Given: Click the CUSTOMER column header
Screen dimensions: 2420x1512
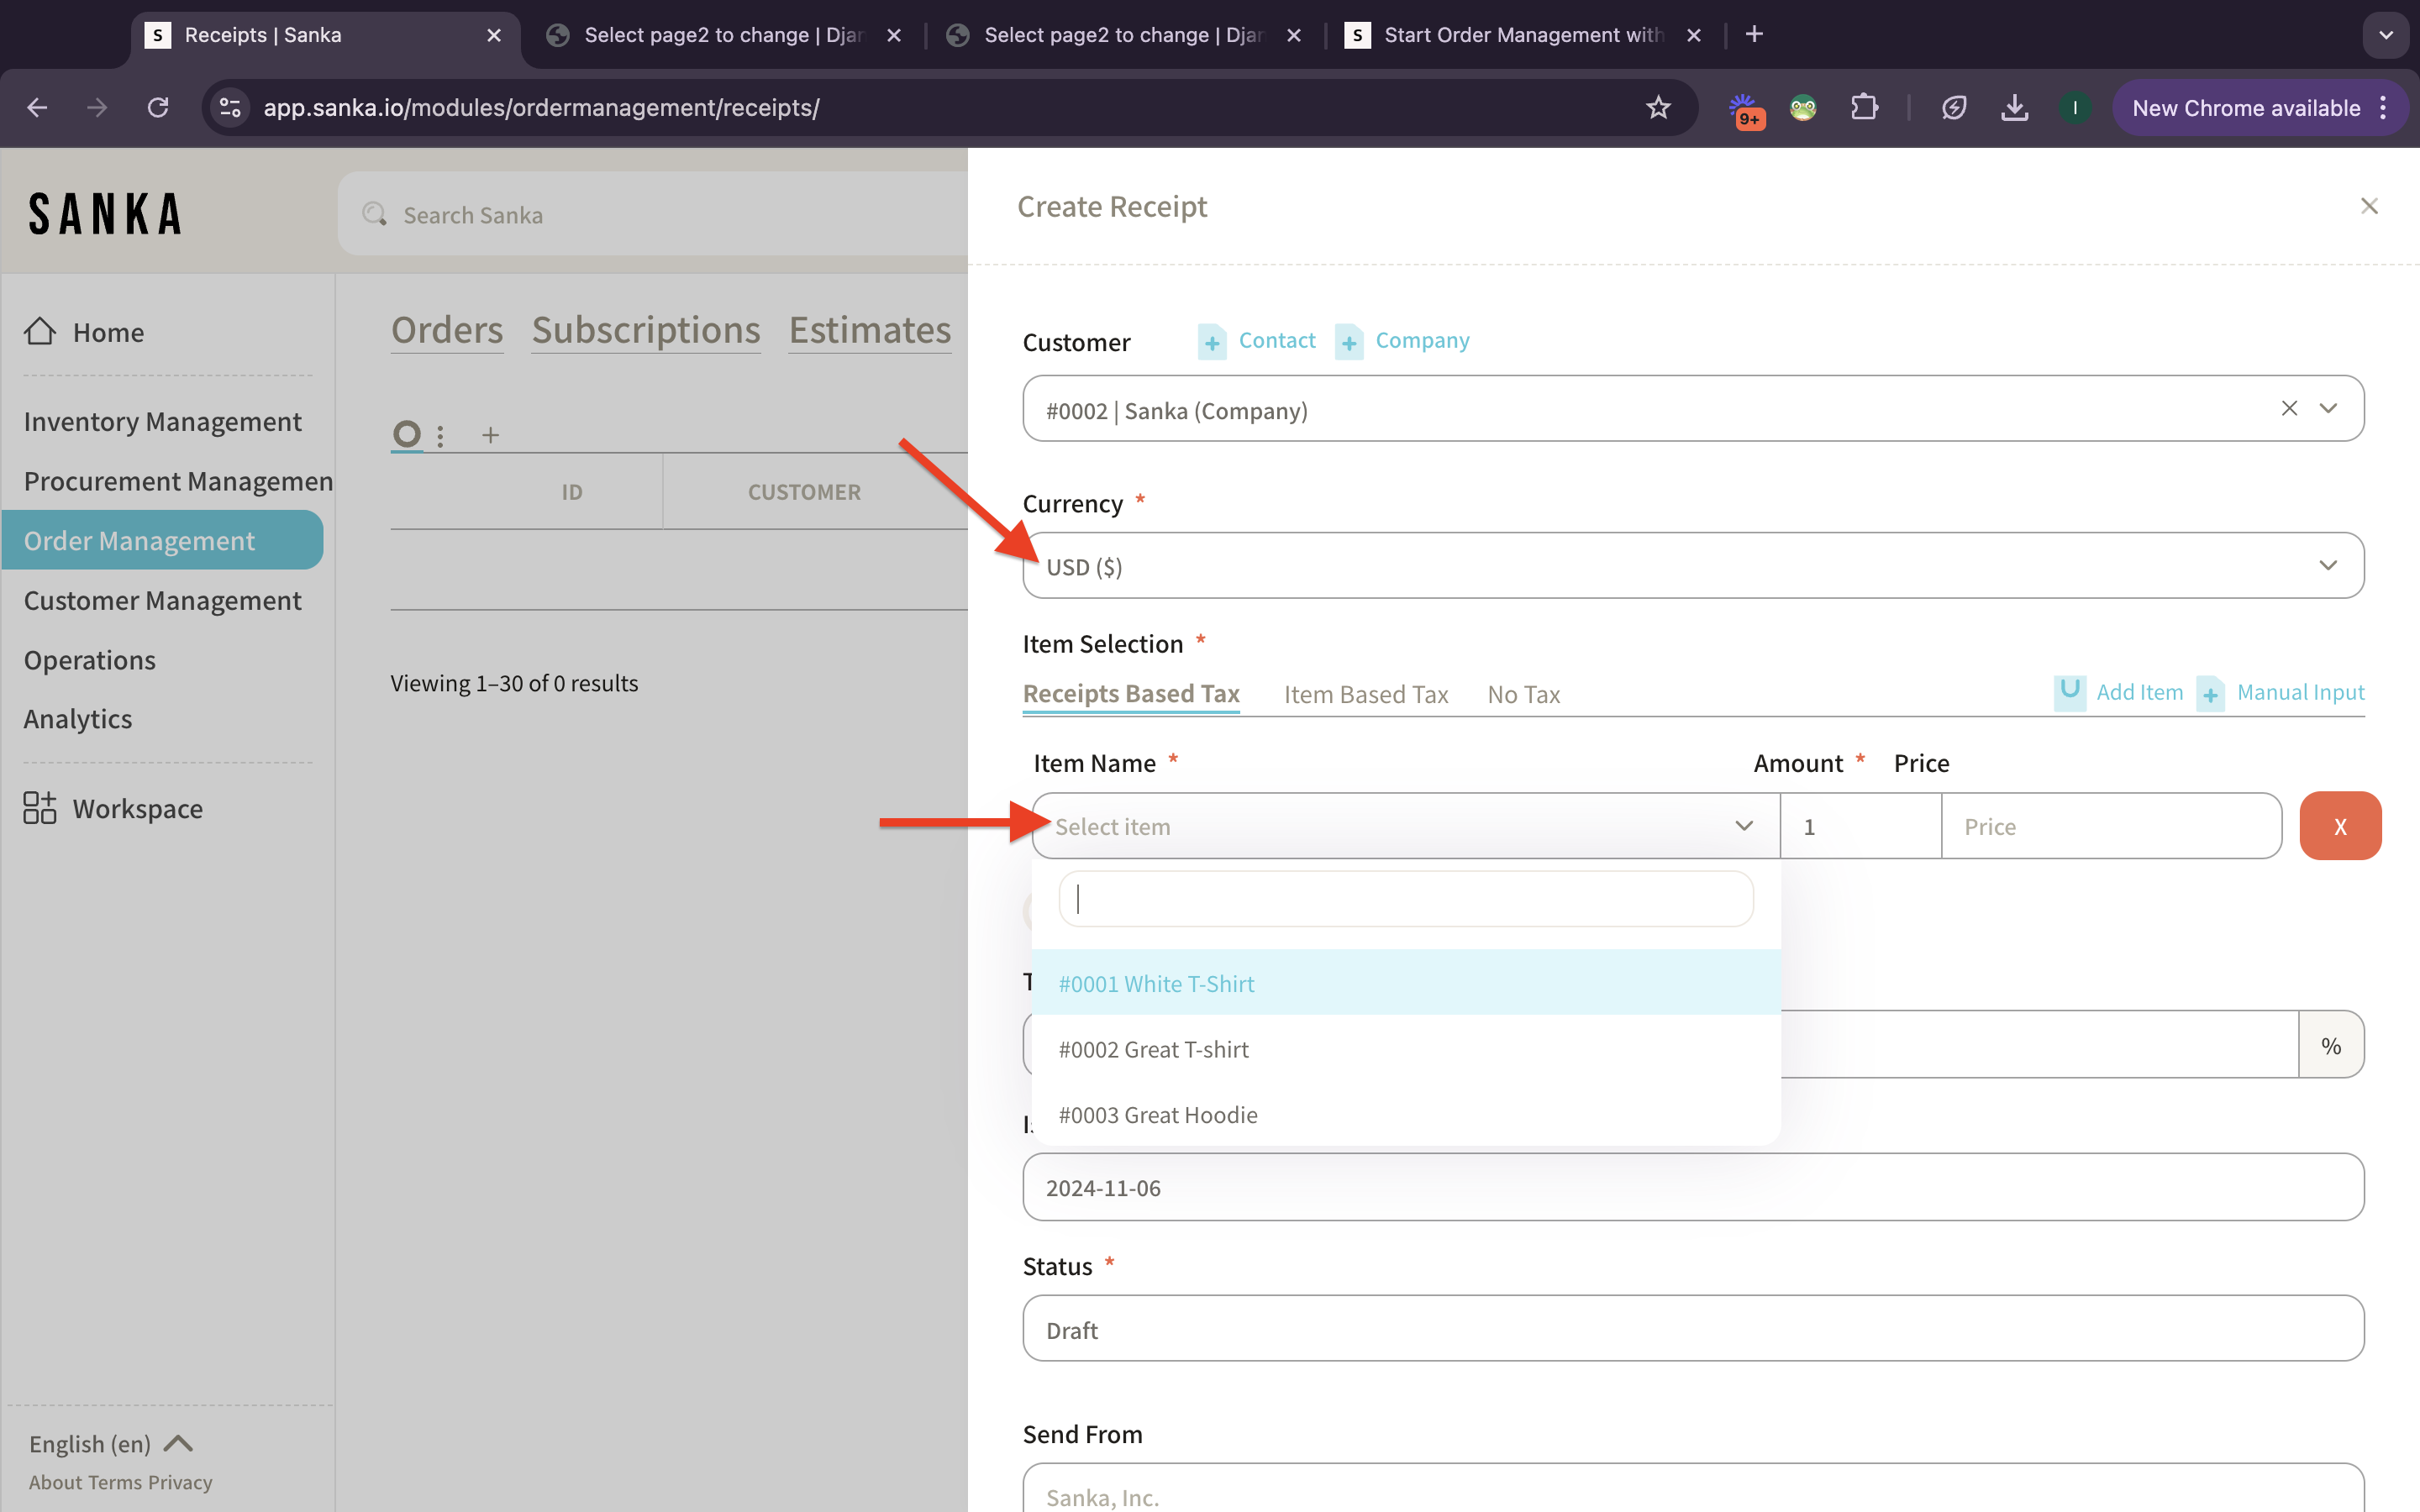Looking at the screenshot, I should tap(804, 491).
